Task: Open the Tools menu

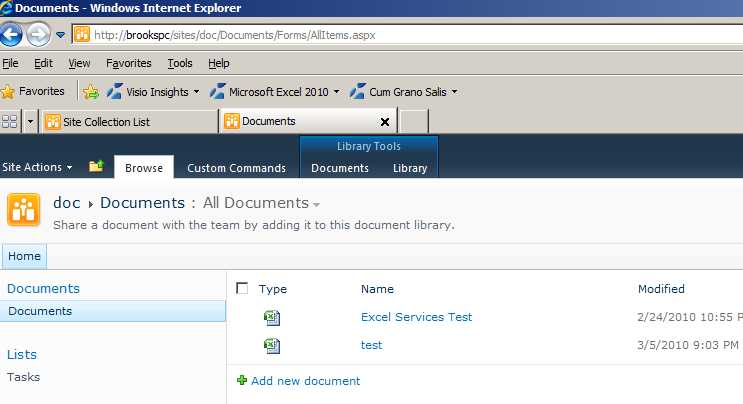Action: click(180, 63)
